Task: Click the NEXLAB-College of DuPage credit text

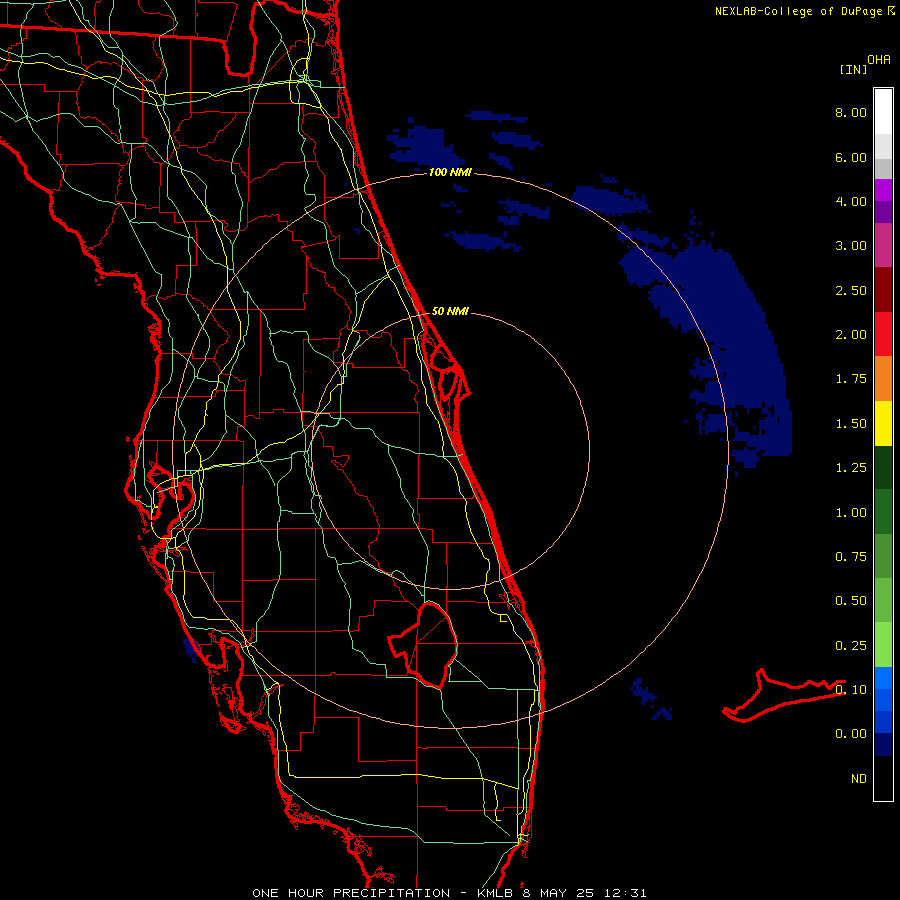Action: (804, 11)
